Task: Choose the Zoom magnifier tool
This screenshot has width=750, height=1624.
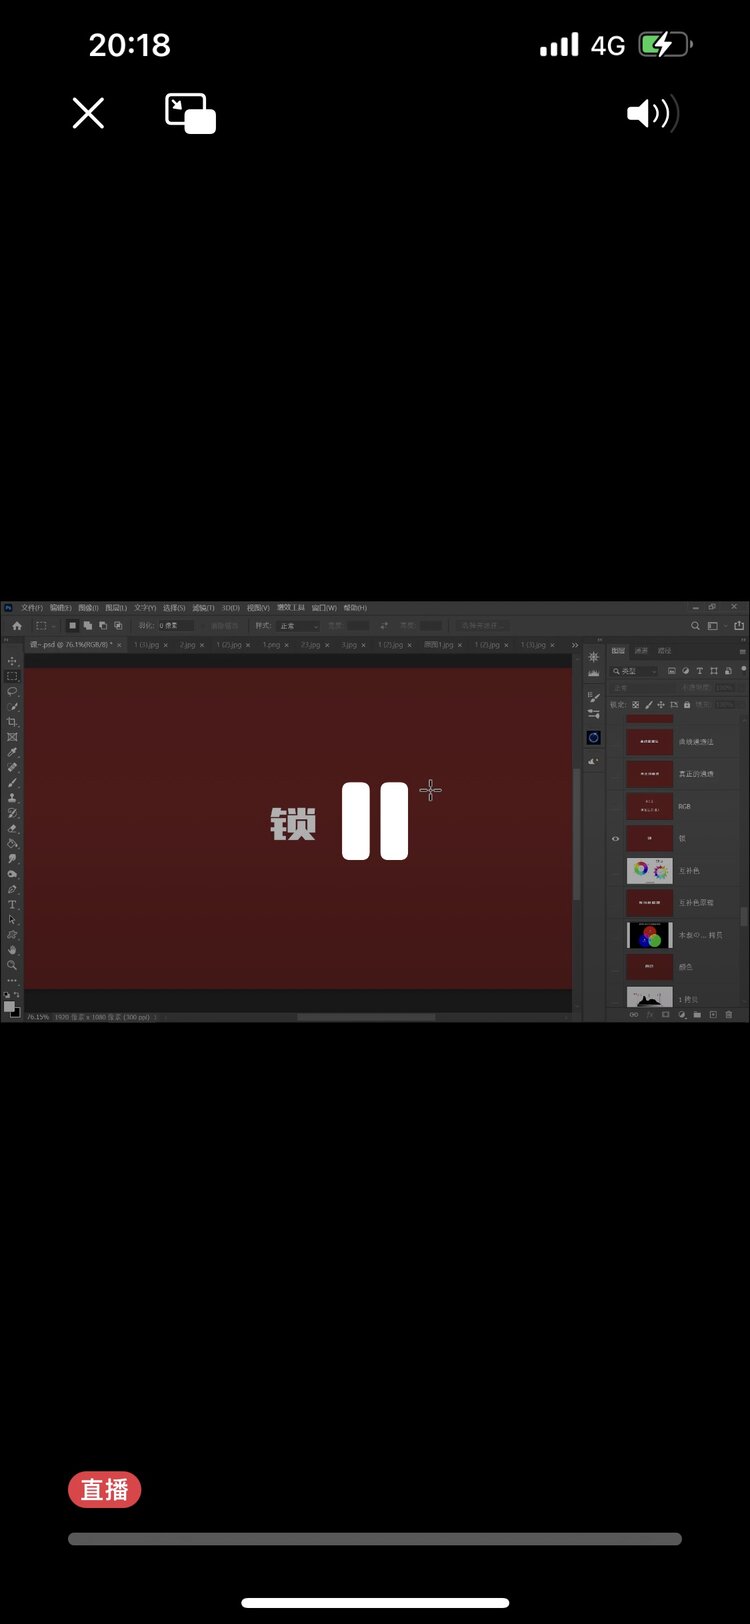Action: pos(12,965)
